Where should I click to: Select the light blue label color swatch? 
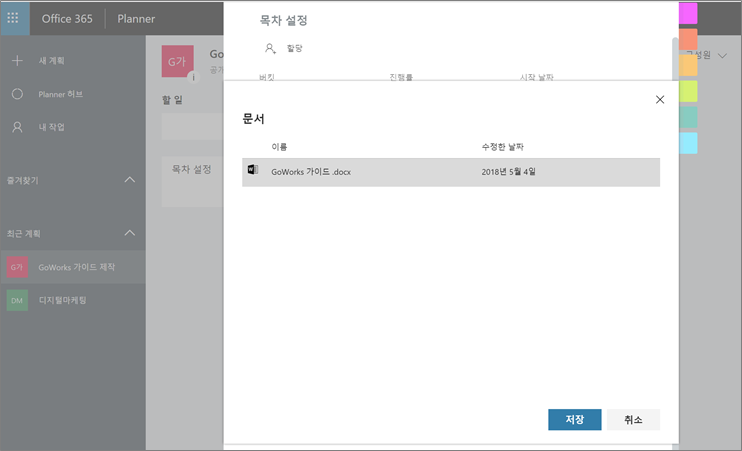[x=688, y=143]
